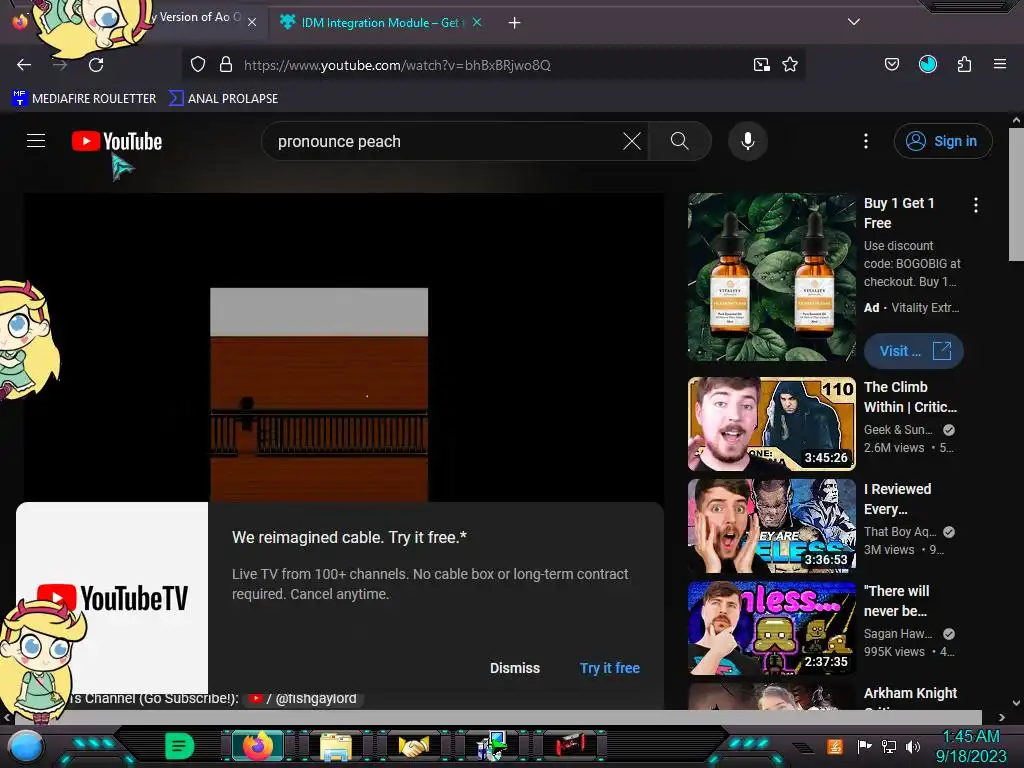Open the Pocket save icon
This screenshot has height=768, width=1024.
click(891, 65)
